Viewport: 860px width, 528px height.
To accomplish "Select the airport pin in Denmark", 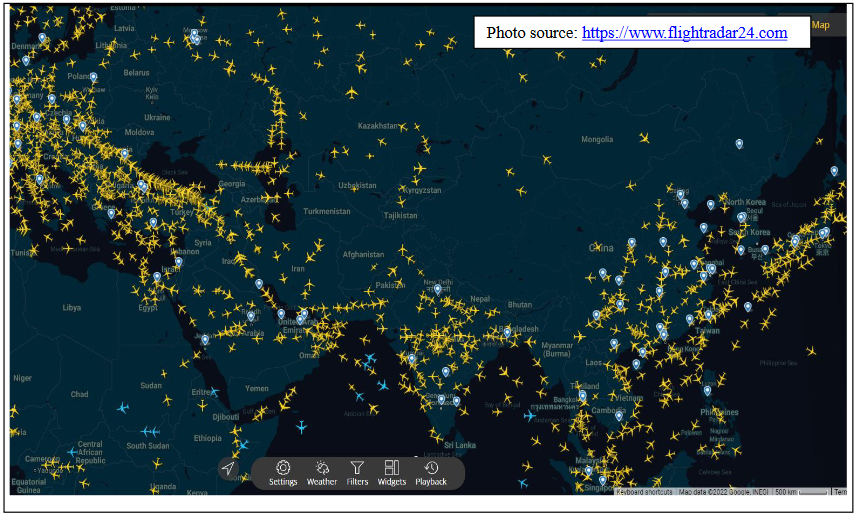I will 42,38.
